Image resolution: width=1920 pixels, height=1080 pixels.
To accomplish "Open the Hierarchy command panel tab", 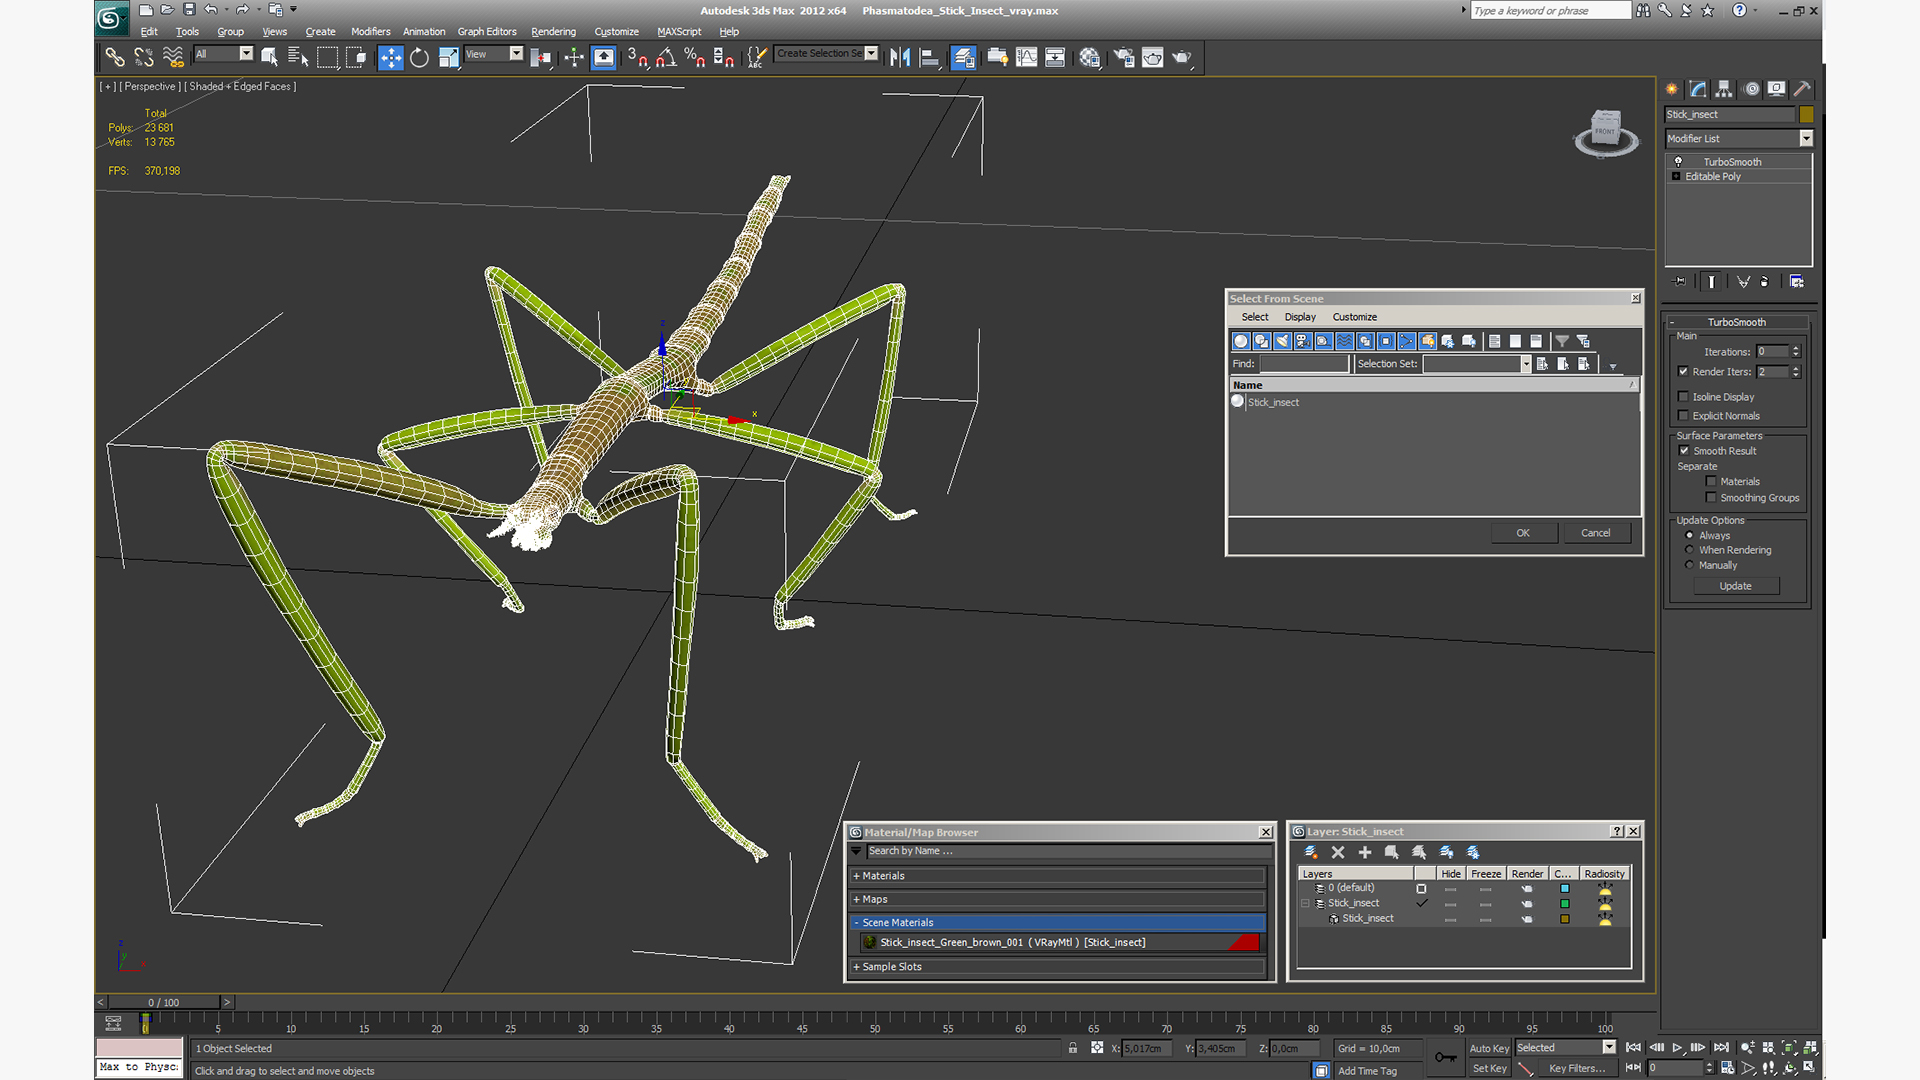I will tap(1723, 89).
